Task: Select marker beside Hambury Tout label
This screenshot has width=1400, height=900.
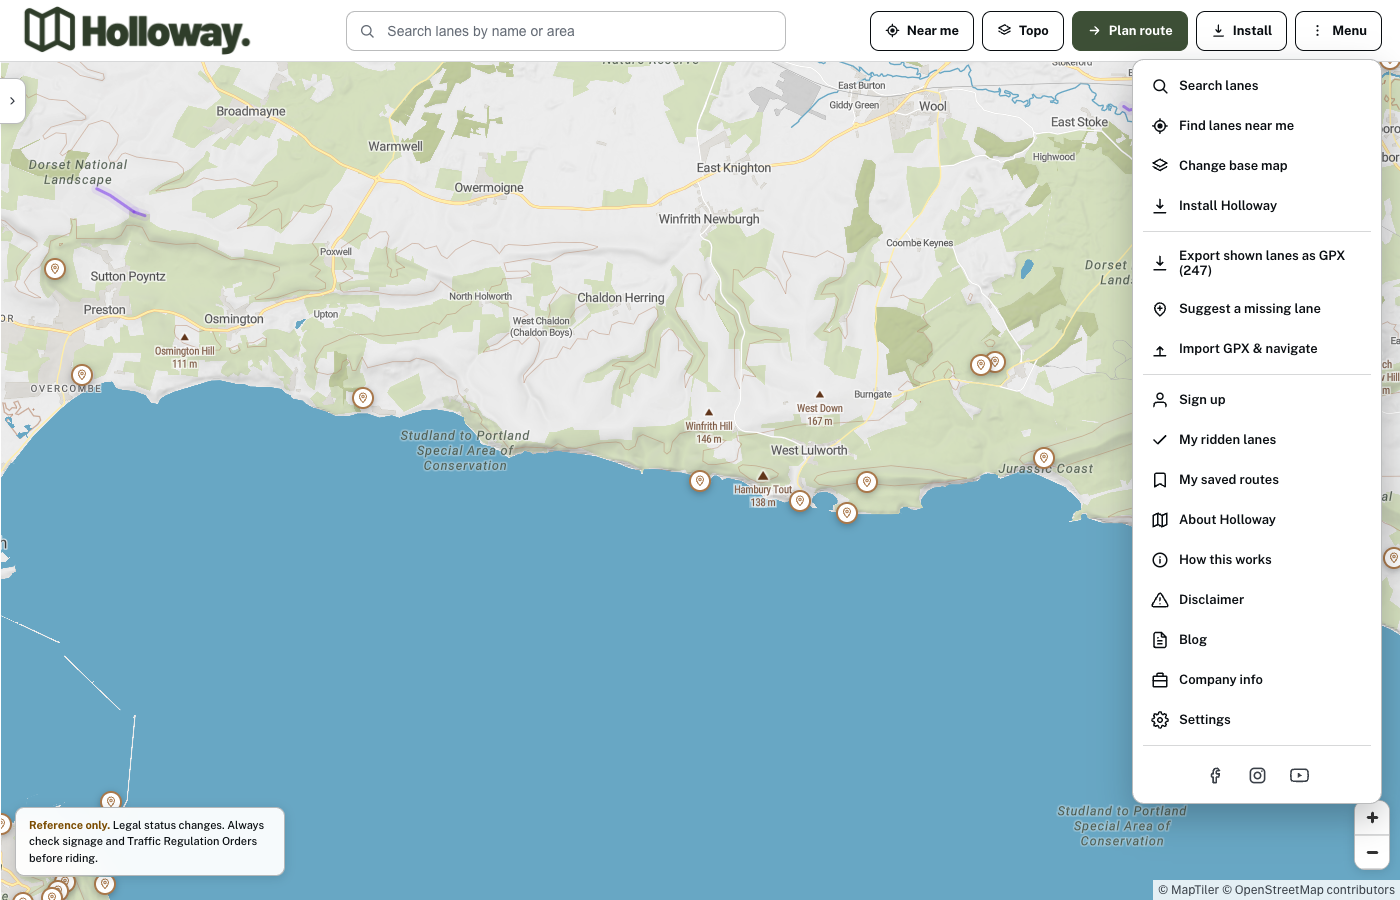Action: tap(800, 501)
